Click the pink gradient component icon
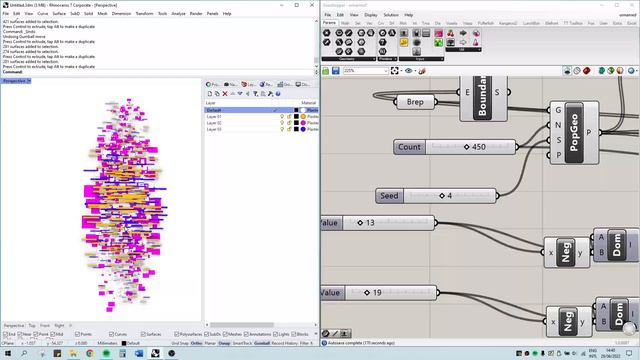The width and height of the screenshot is (640, 360). pos(438,33)
